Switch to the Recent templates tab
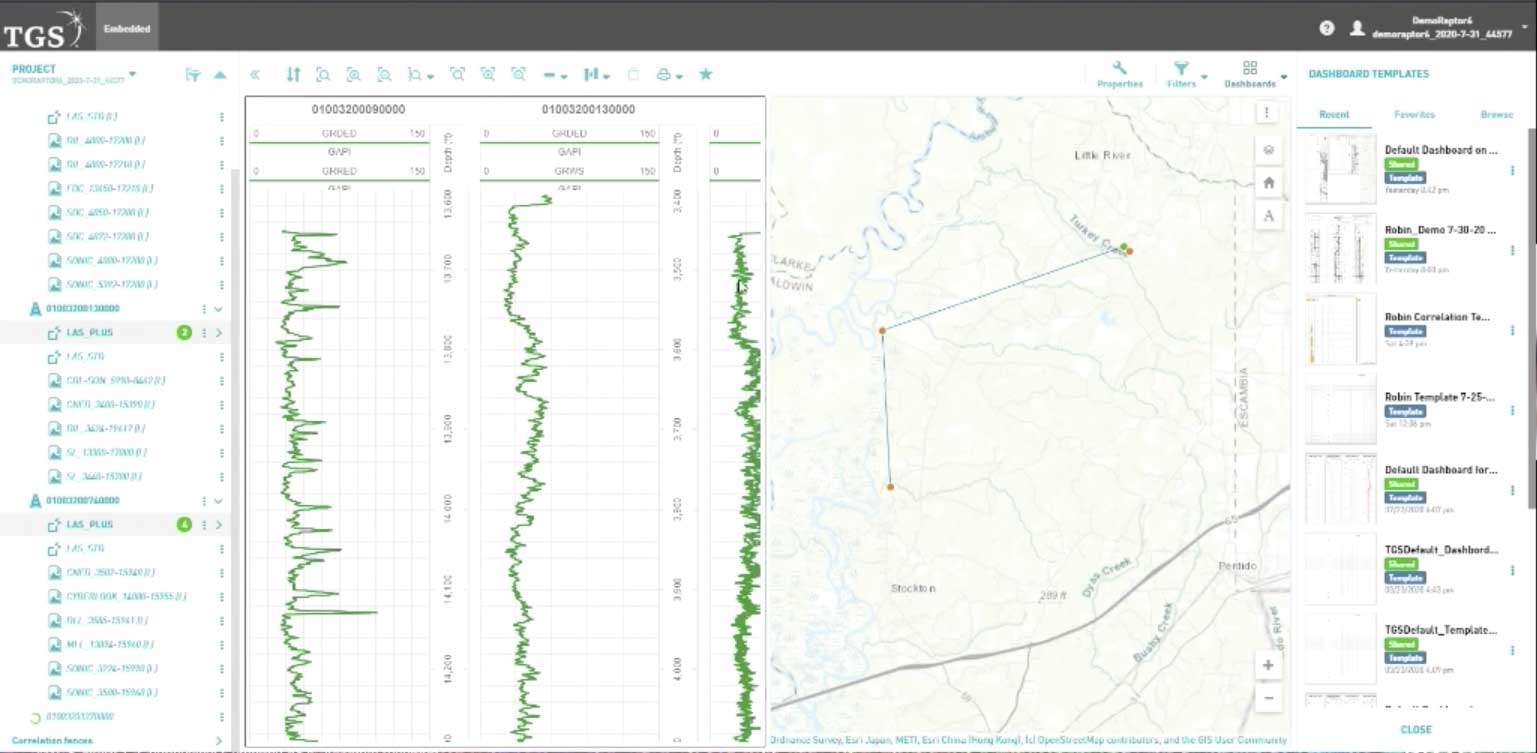This screenshot has height=753, width=1537. [1333, 115]
